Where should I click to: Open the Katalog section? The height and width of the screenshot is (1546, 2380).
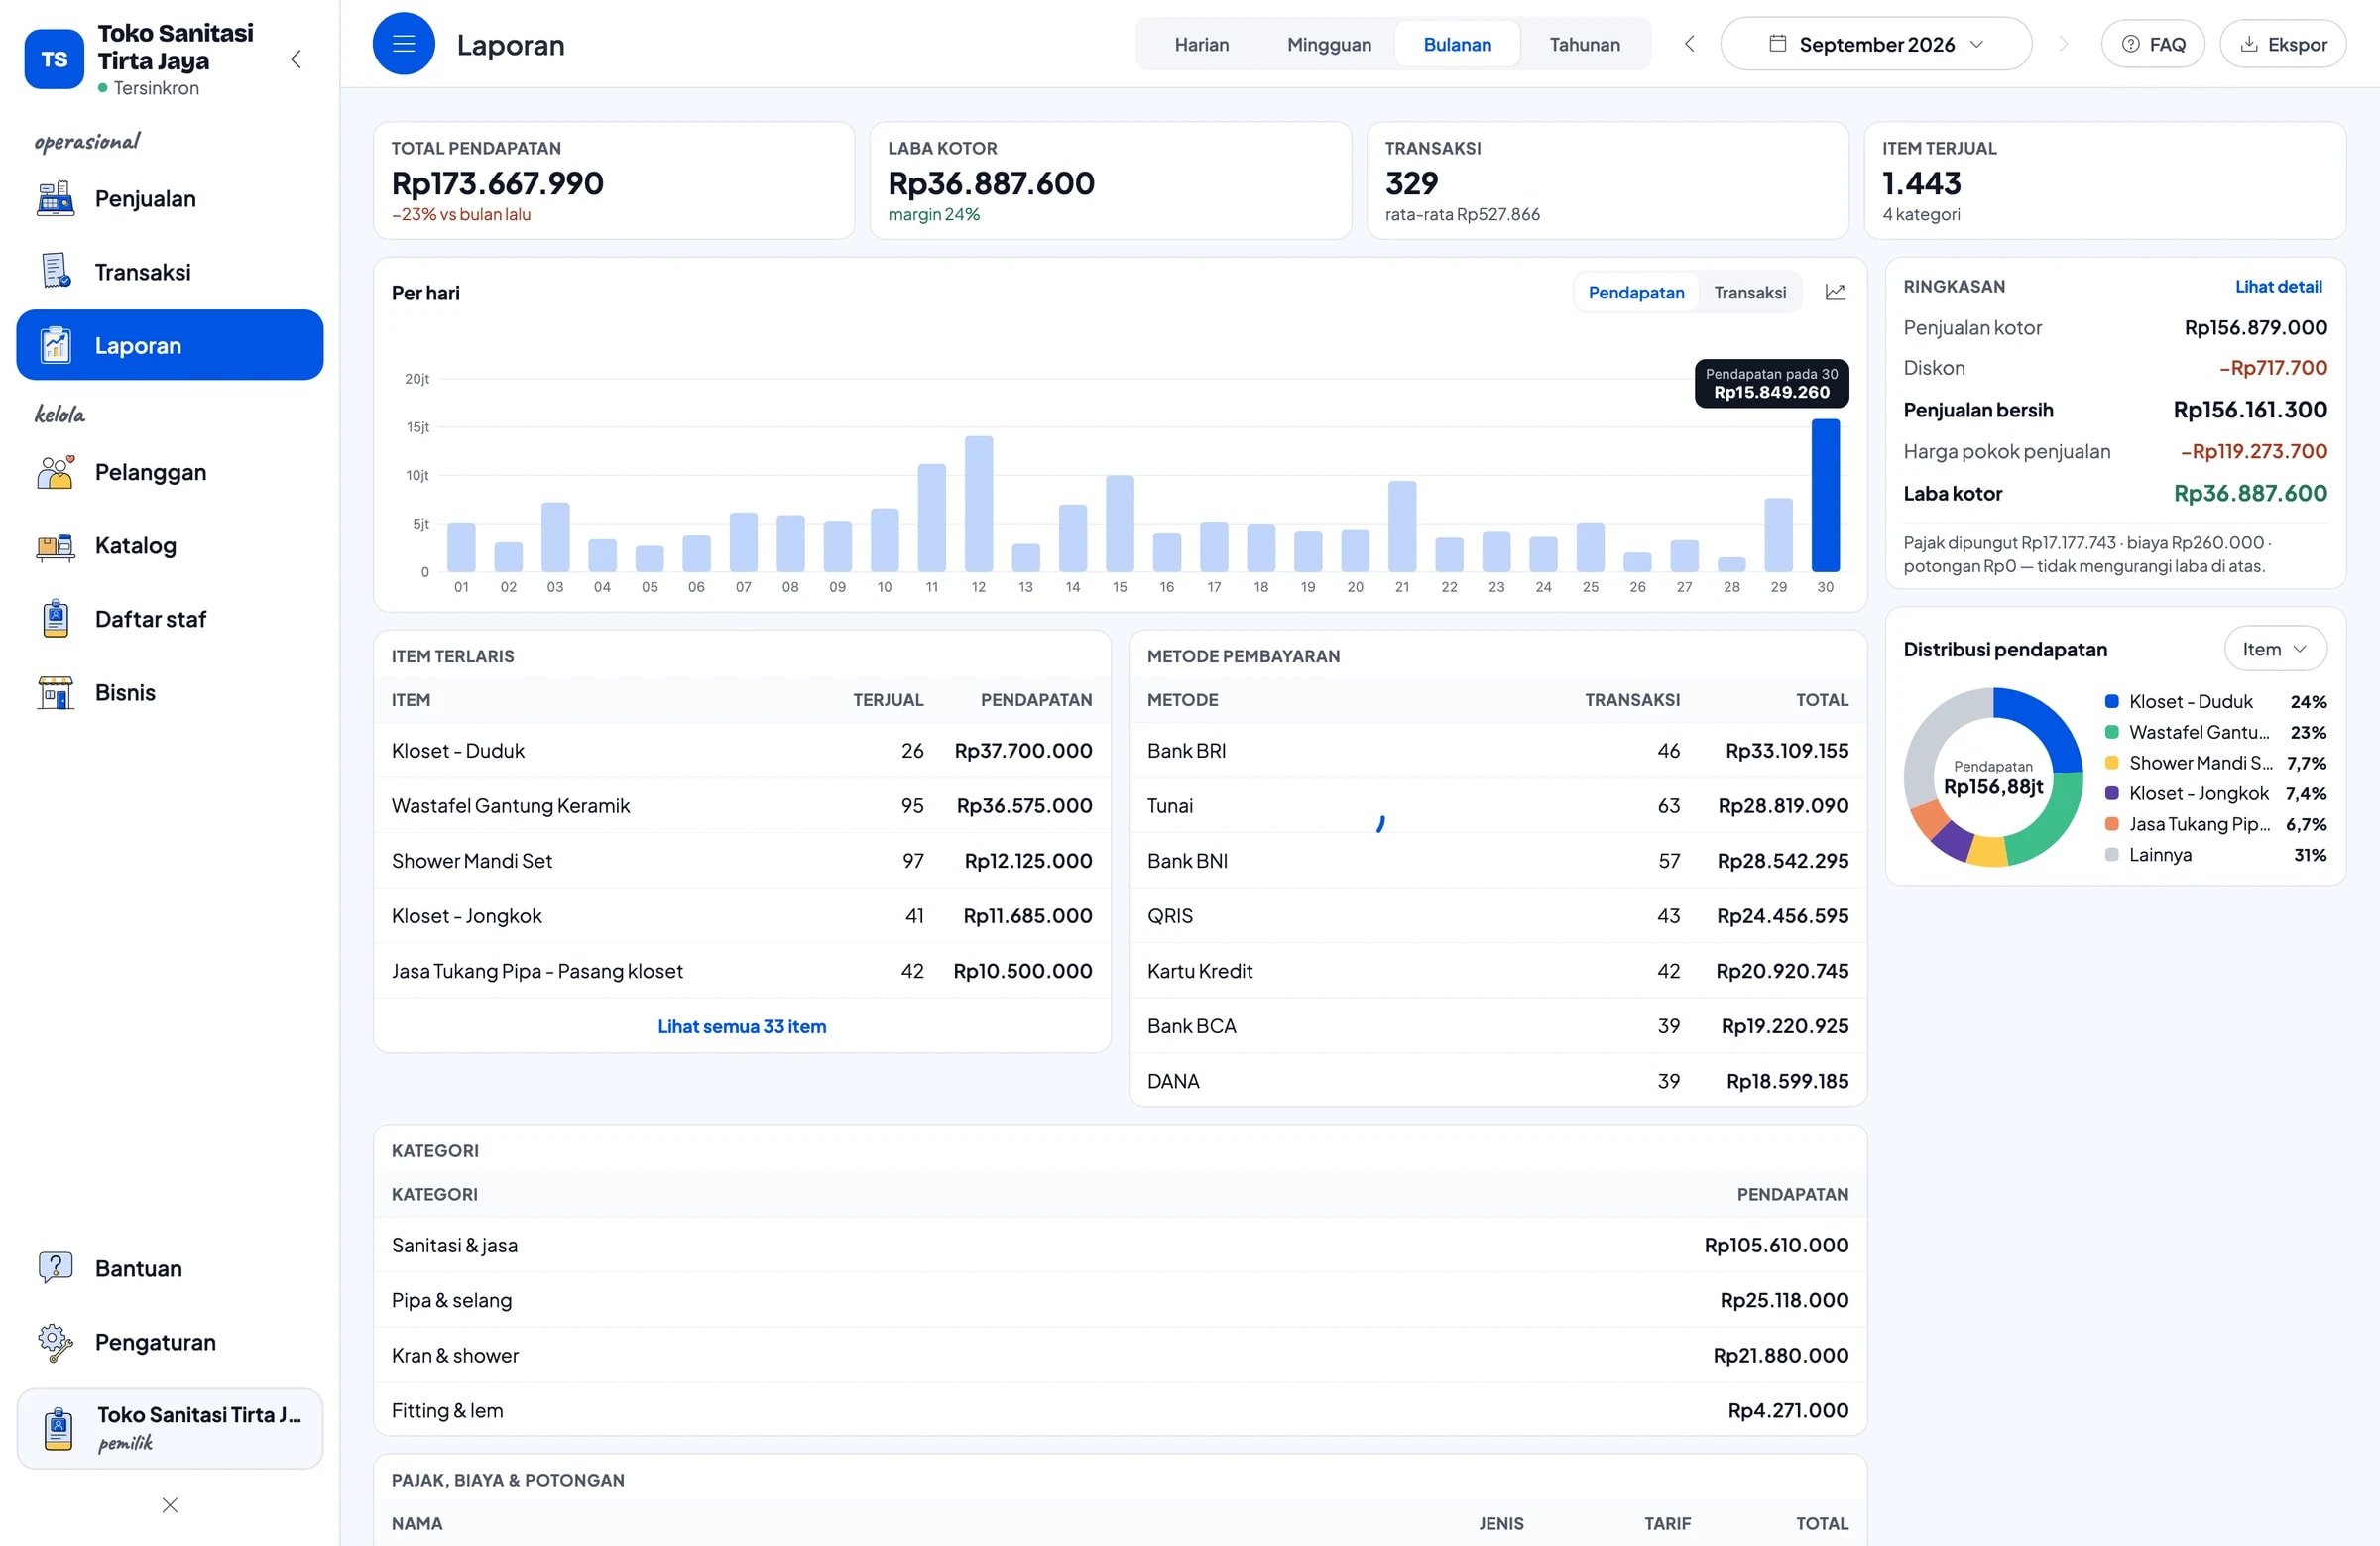(x=170, y=546)
